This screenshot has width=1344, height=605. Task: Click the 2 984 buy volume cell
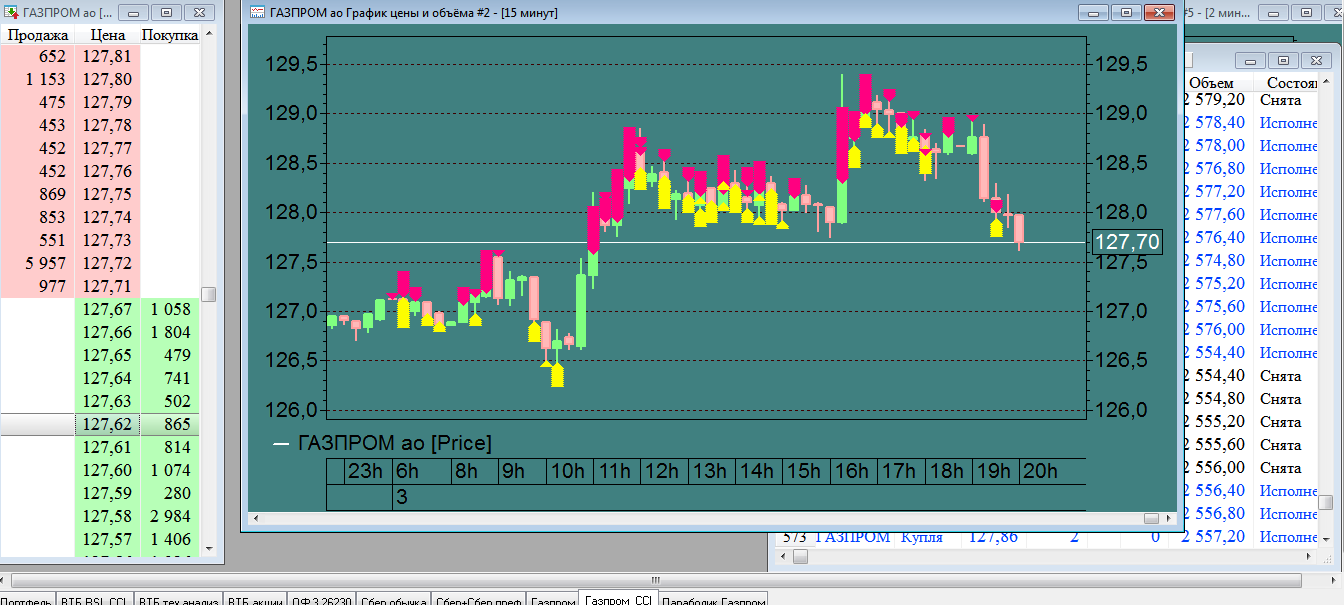point(170,517)
